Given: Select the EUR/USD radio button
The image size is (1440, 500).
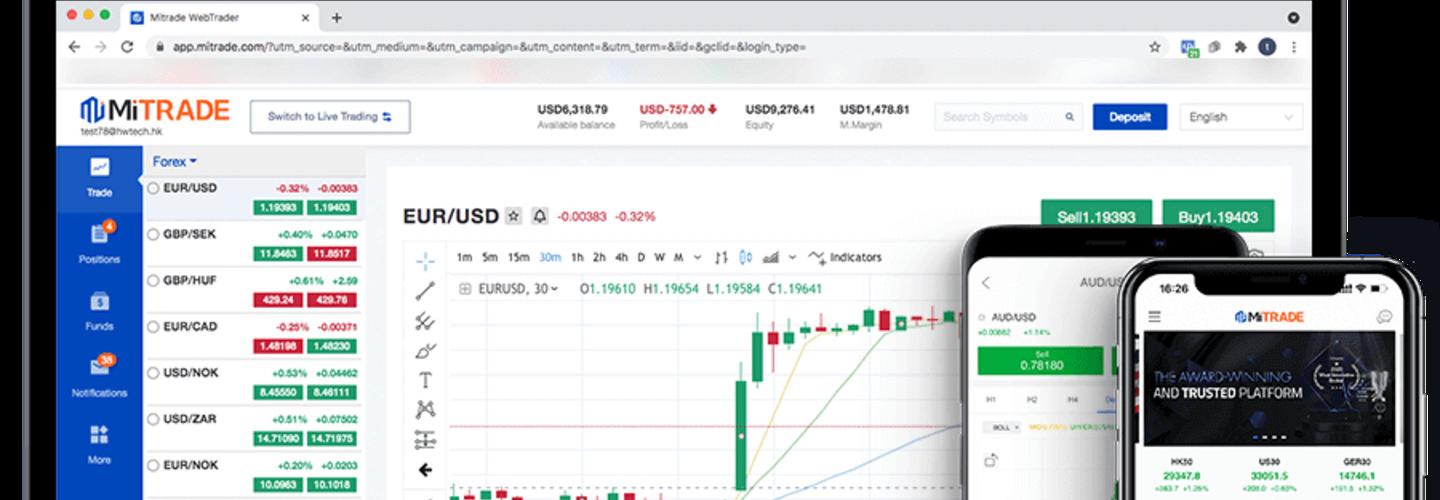Looking at the screenshot, I should coord(153,187).
